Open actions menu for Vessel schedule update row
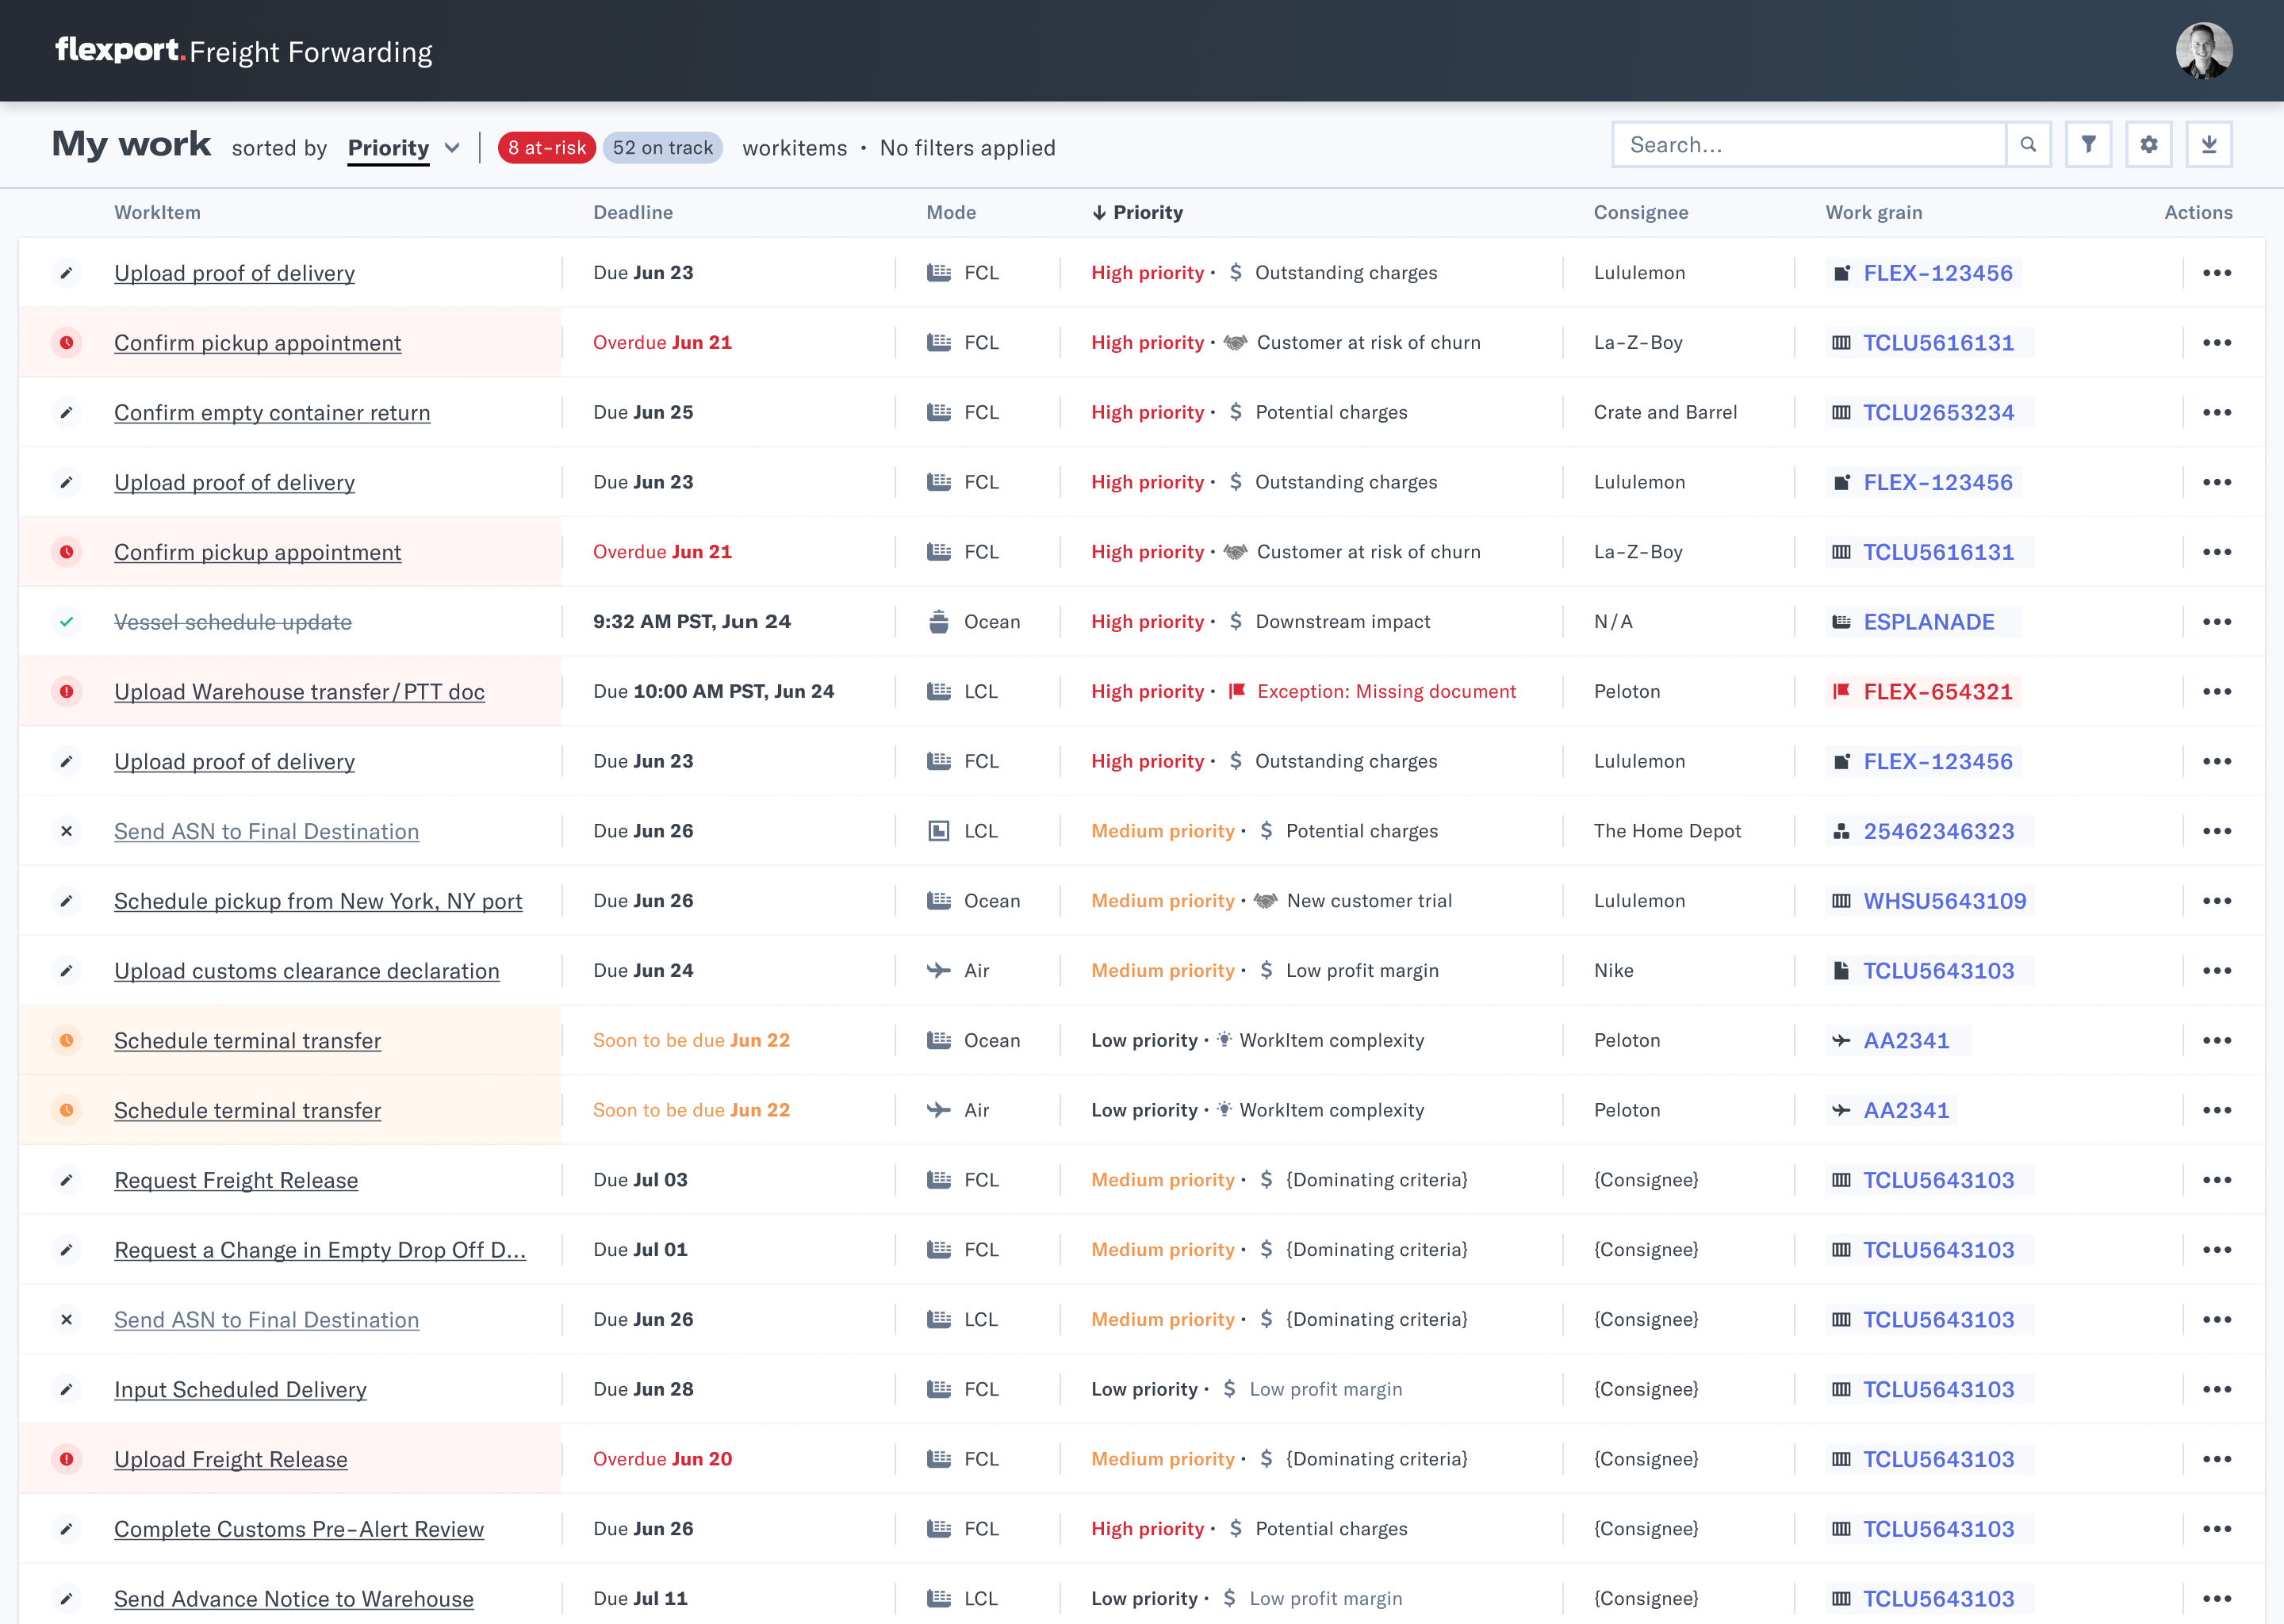Viewport: 2284px width, 1624px height. pos(2217,622)
